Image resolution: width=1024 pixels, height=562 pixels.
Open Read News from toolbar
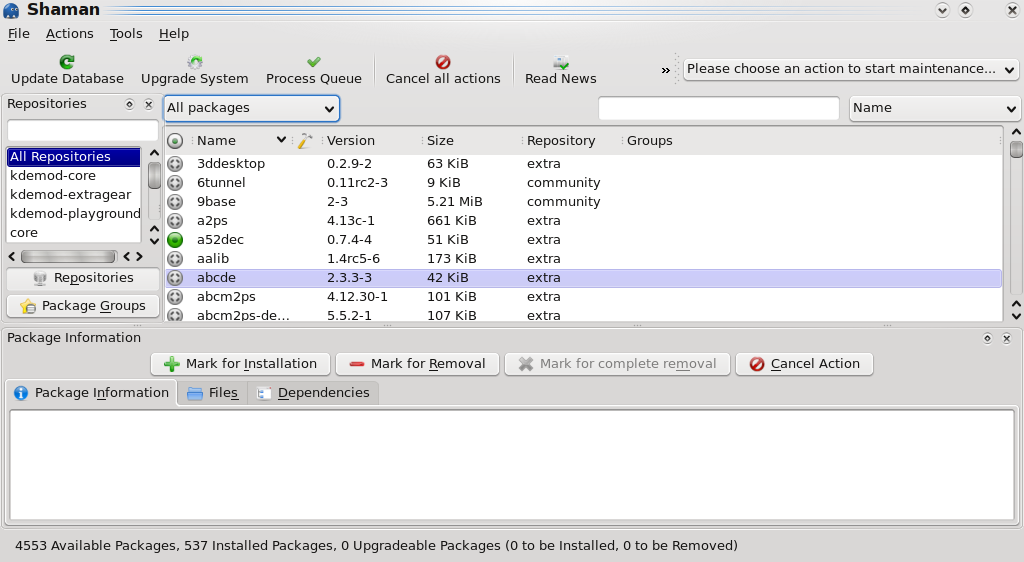(560, 62)
